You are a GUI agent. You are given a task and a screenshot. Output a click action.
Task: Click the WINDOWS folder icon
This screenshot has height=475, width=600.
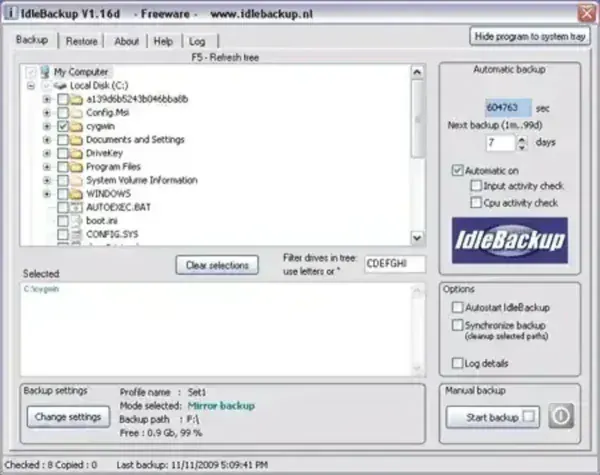77,194
